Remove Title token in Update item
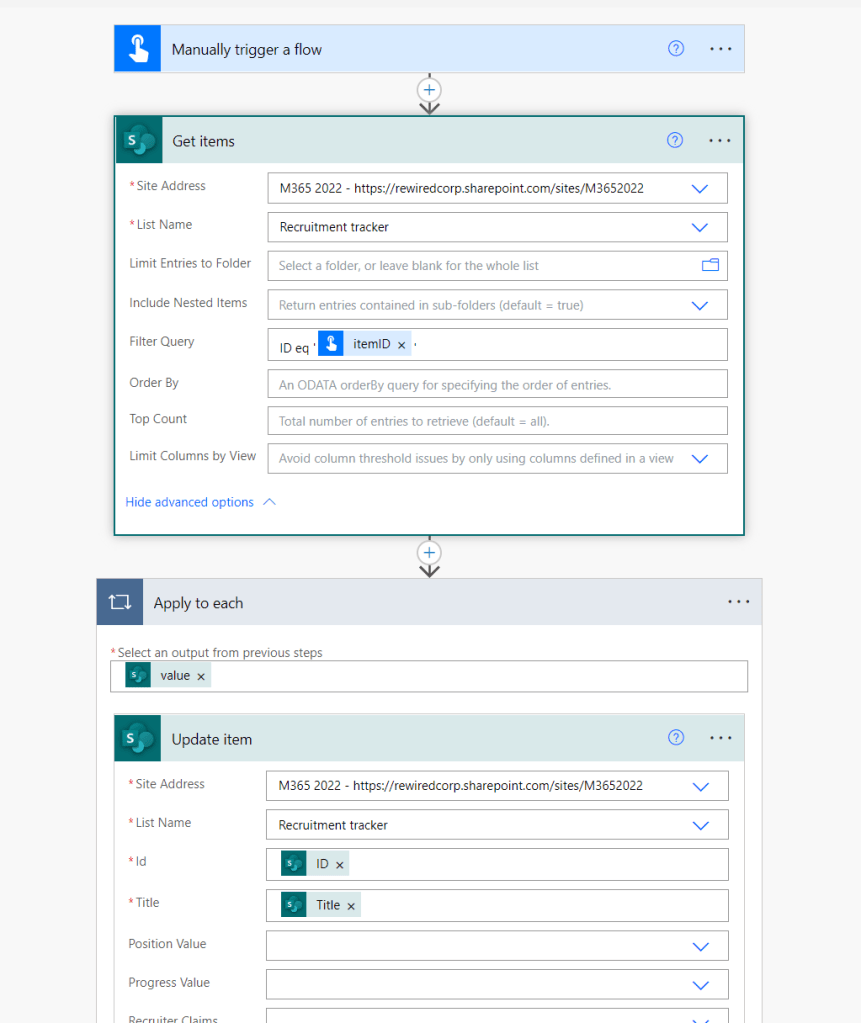The image size is (861, 1023). tap(351, 906)
